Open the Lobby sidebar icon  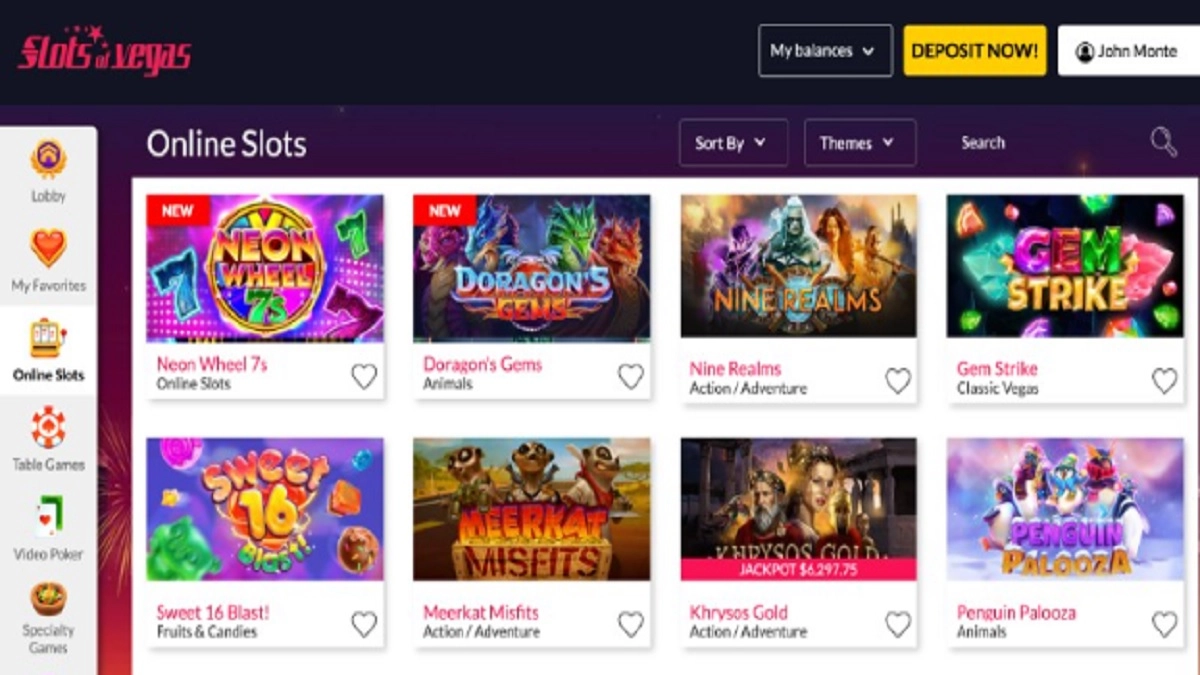click(48, 160)
